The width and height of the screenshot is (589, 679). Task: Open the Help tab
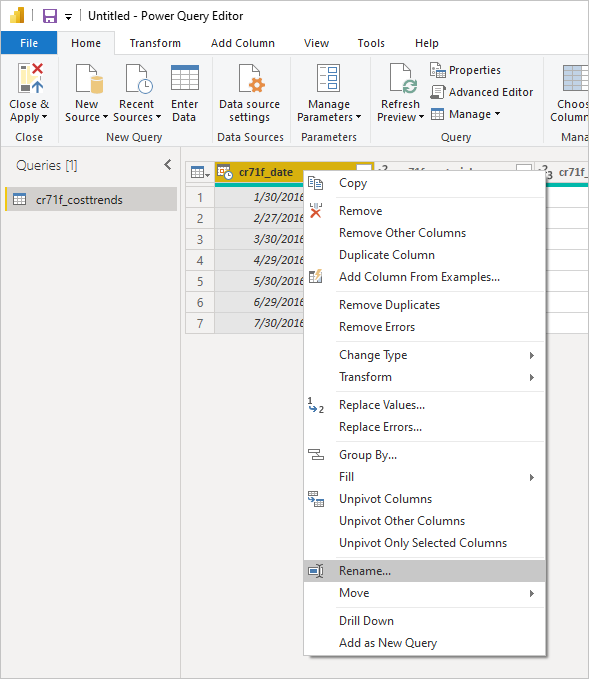427,43
